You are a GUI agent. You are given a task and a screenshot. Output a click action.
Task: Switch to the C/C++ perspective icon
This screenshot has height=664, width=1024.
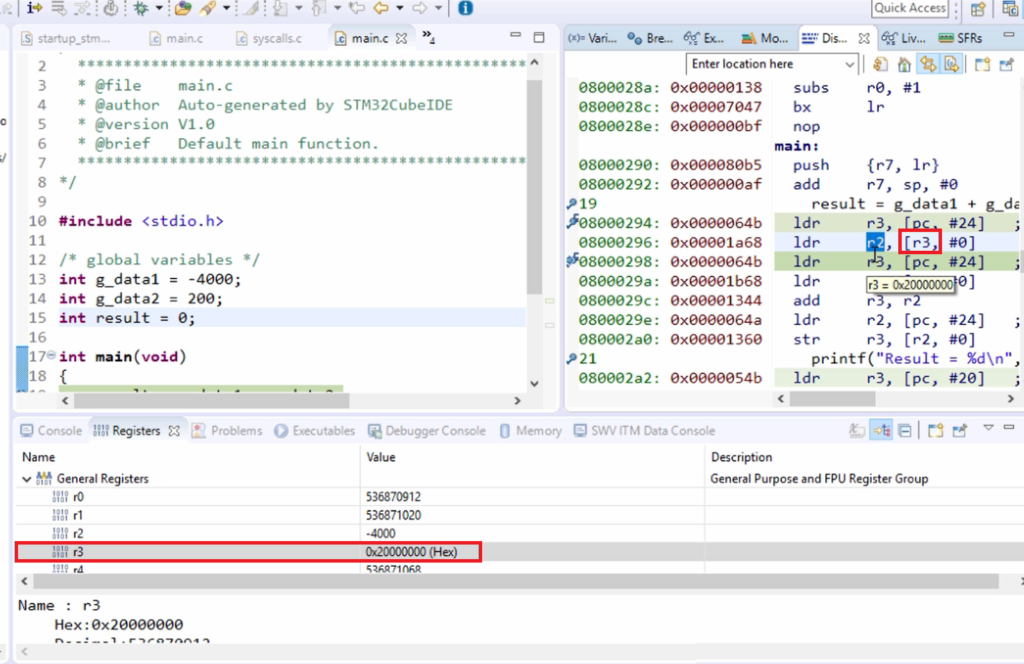tap(1010, 8)
